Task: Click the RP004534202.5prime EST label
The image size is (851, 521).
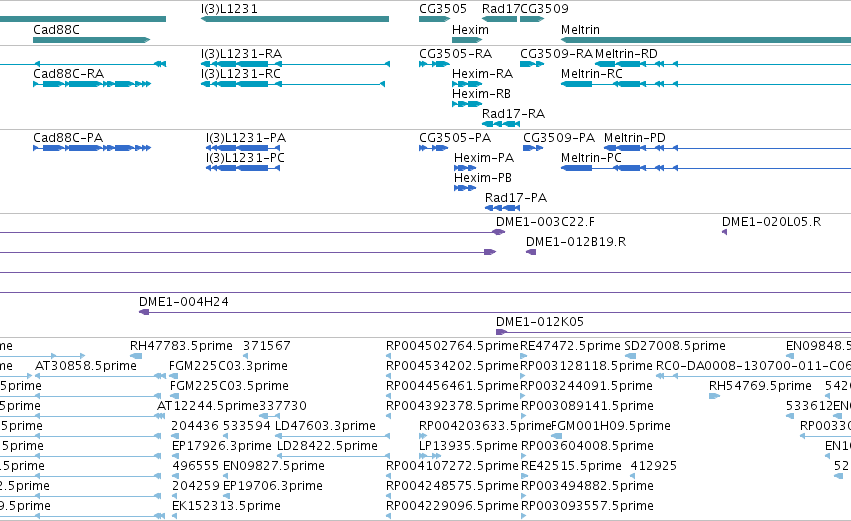Action: click(x=453, y=366)
